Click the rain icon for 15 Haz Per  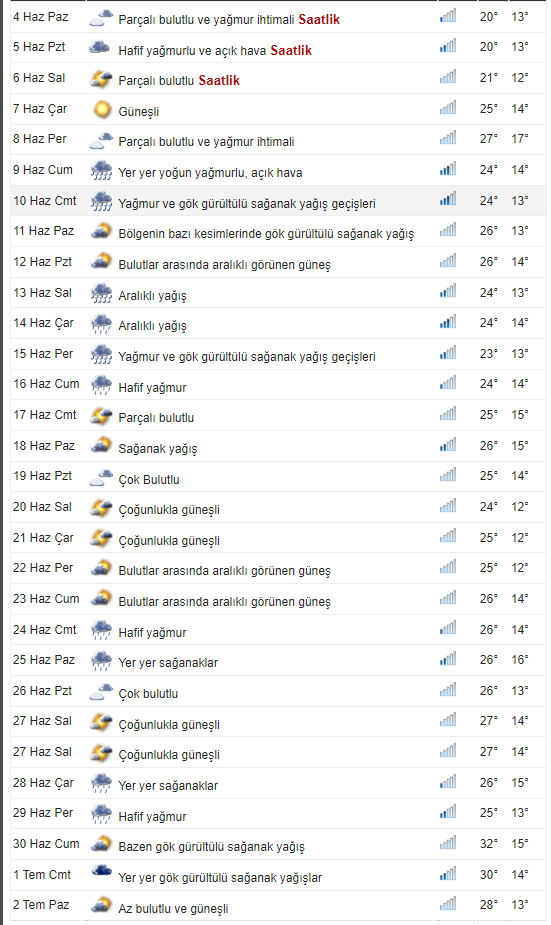tap(101, 355)
